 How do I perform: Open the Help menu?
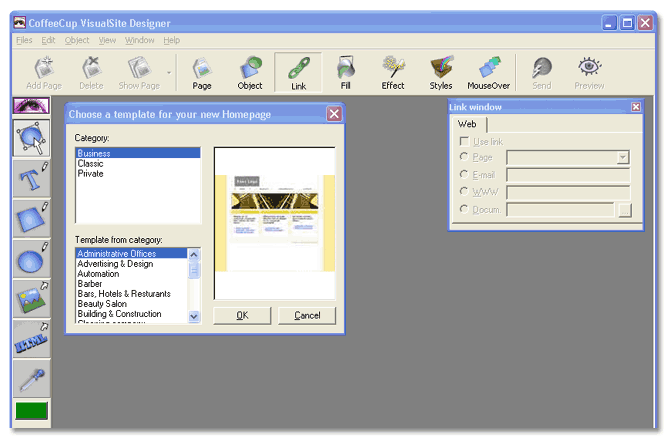171,40
